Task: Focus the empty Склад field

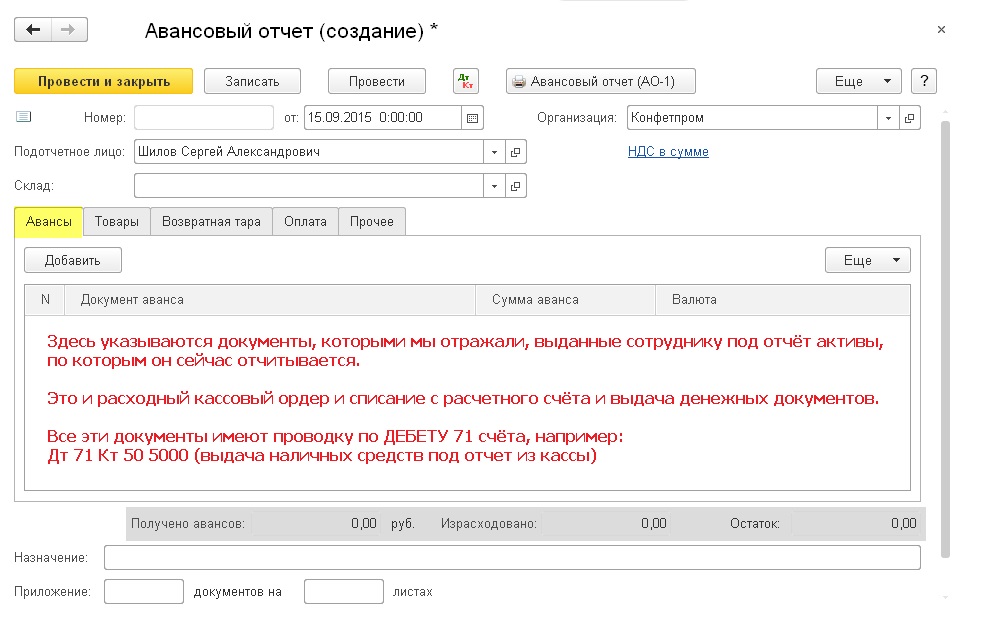Action: tap(309, 186)
